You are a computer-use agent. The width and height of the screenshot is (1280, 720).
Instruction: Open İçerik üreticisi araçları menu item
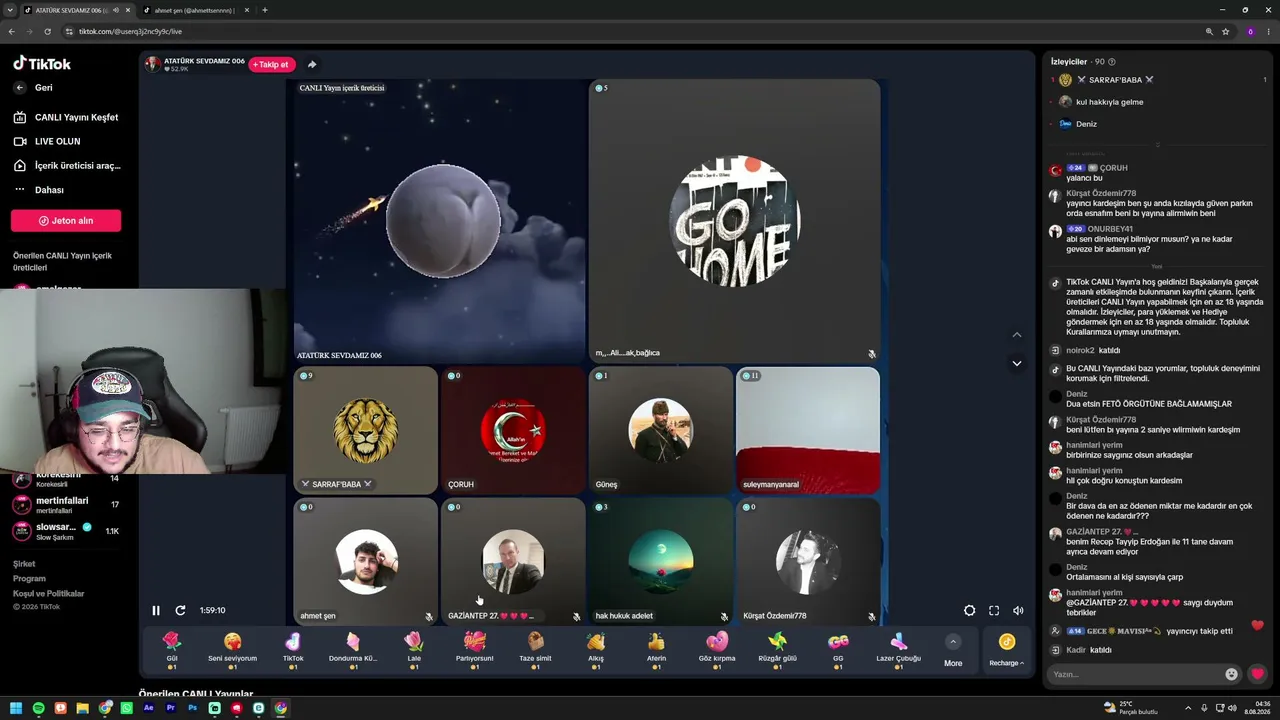(67, 166)
